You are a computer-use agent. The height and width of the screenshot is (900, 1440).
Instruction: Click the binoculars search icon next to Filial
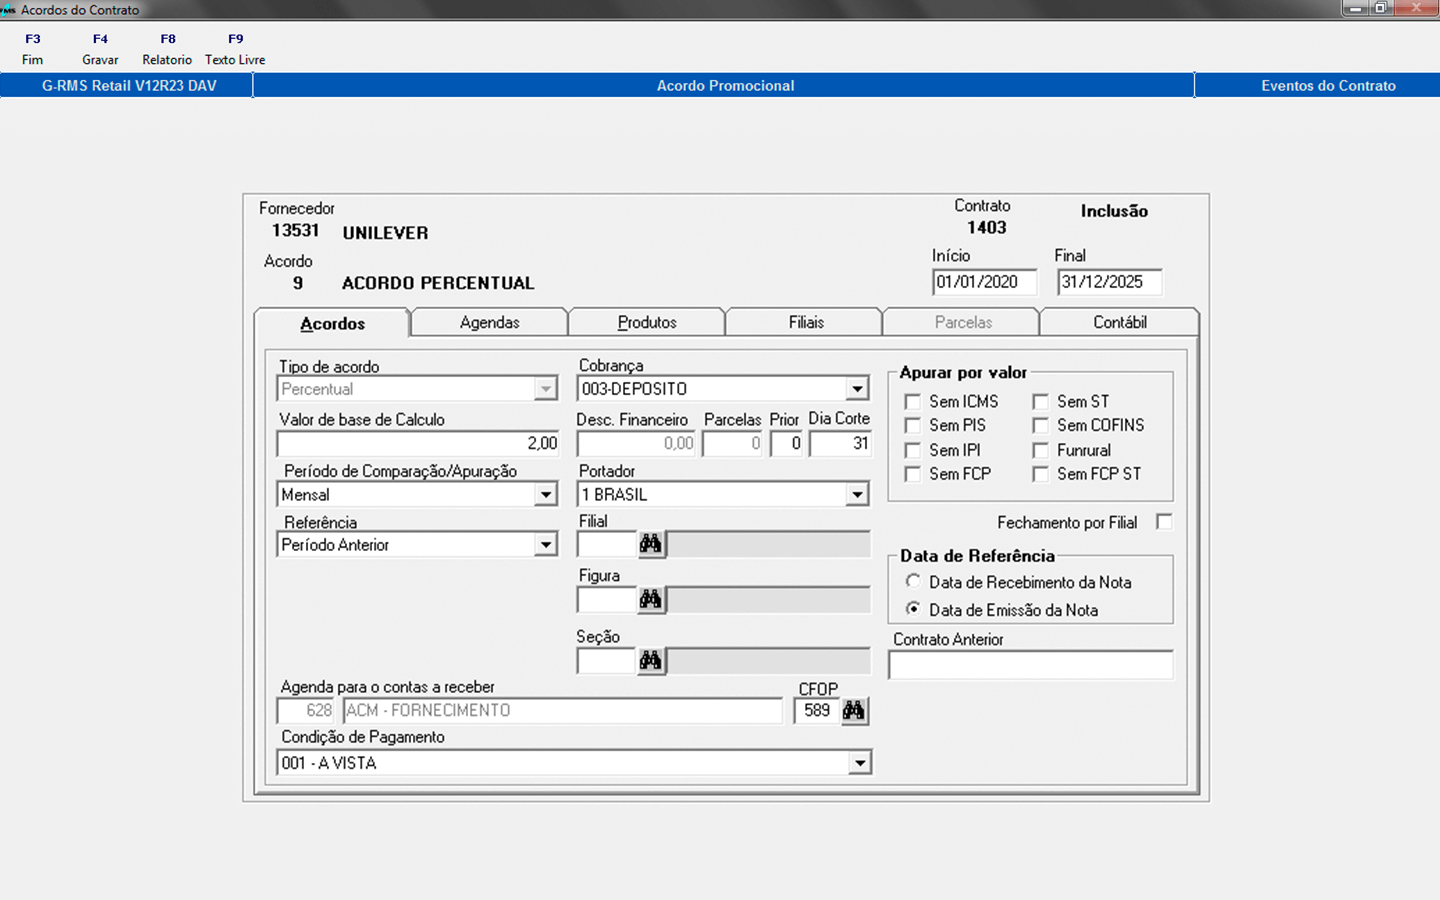point(651,544)
